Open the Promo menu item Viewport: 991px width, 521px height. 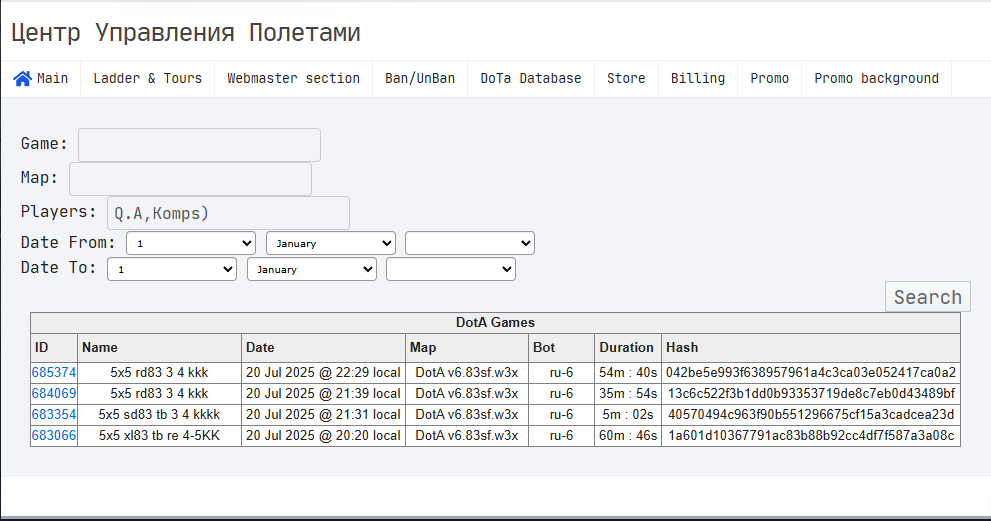click(x=769, y=79)
